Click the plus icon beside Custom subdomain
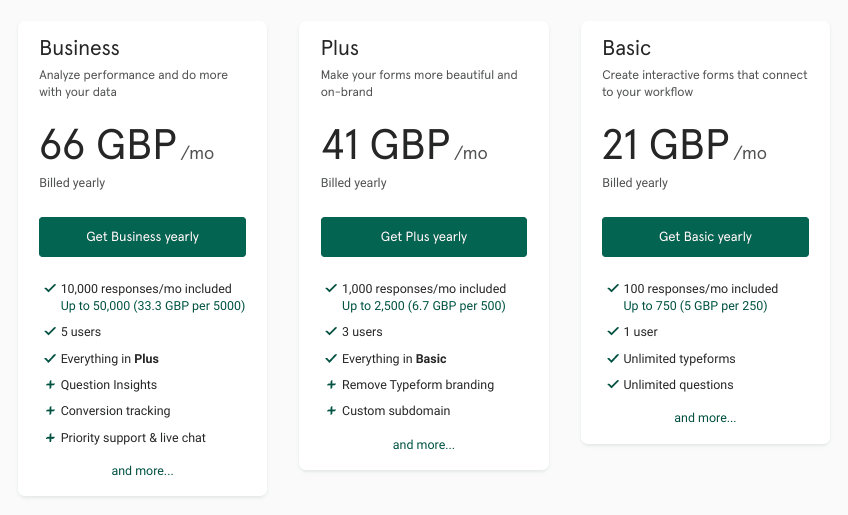The image size is (848, 515). [x=332, y=411]
